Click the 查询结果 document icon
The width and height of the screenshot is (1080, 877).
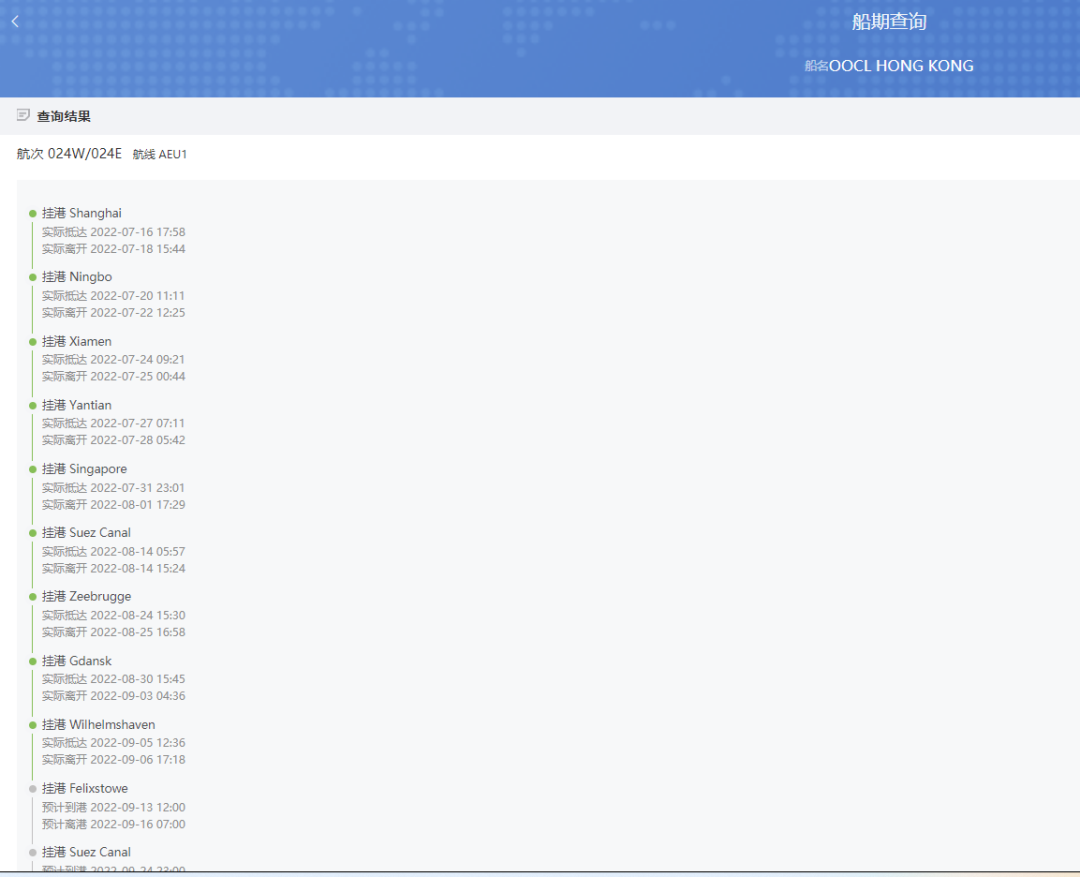pos(23,115)
